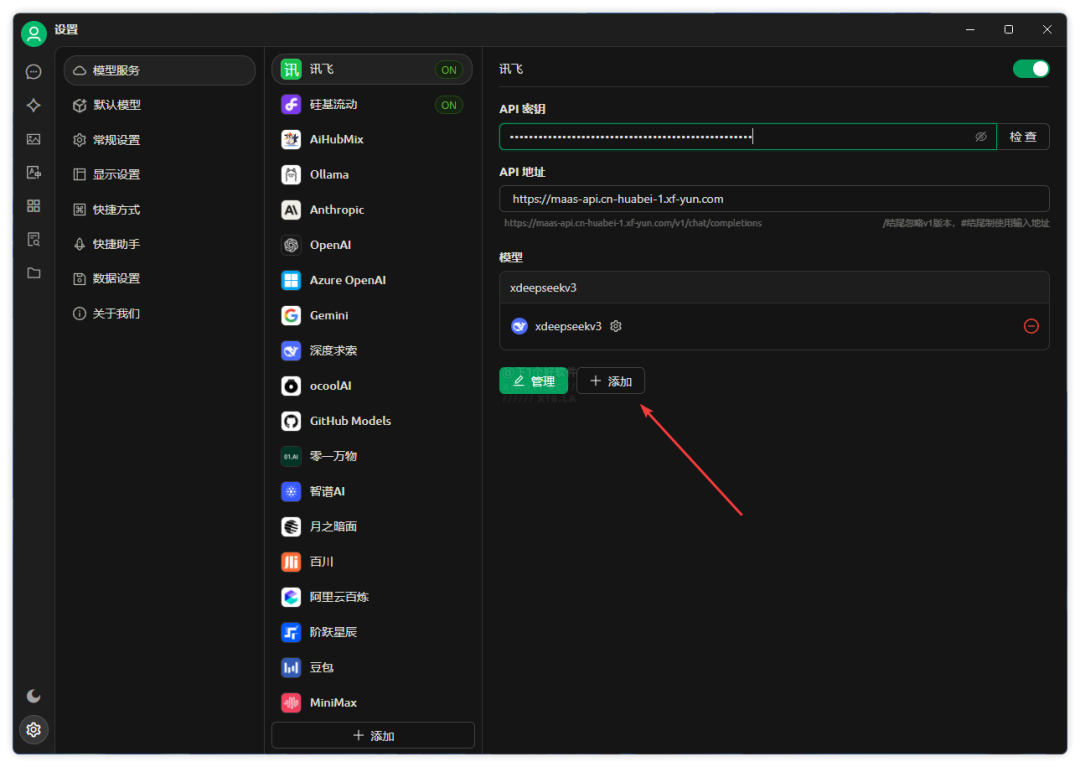This screenshot has height=767, width=1080.
Task: Select the GitHub Models provider icon
Action: point(291,421)
